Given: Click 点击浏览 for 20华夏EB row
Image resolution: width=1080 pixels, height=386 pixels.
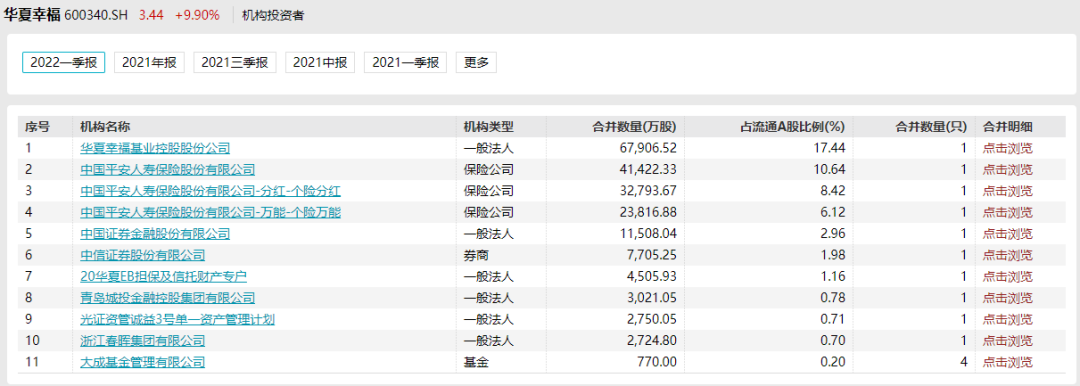Looking at the screenshot, I should (x=1008, y=276).
